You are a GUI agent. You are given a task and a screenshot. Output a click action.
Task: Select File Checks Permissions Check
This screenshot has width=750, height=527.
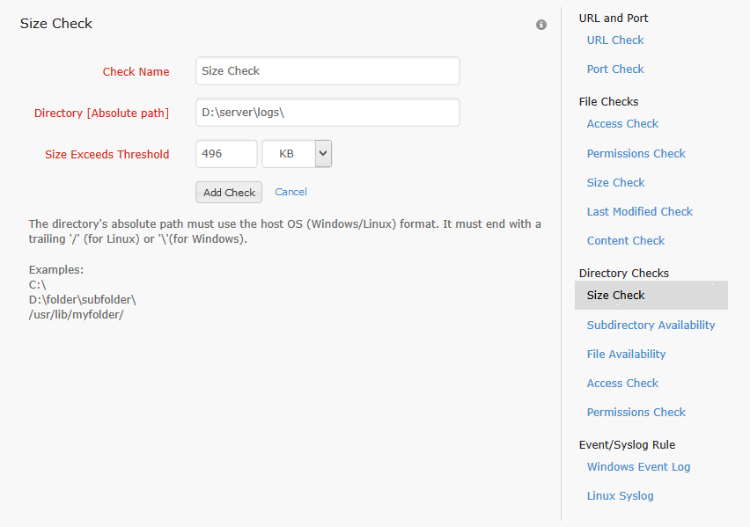coord(636,154)
